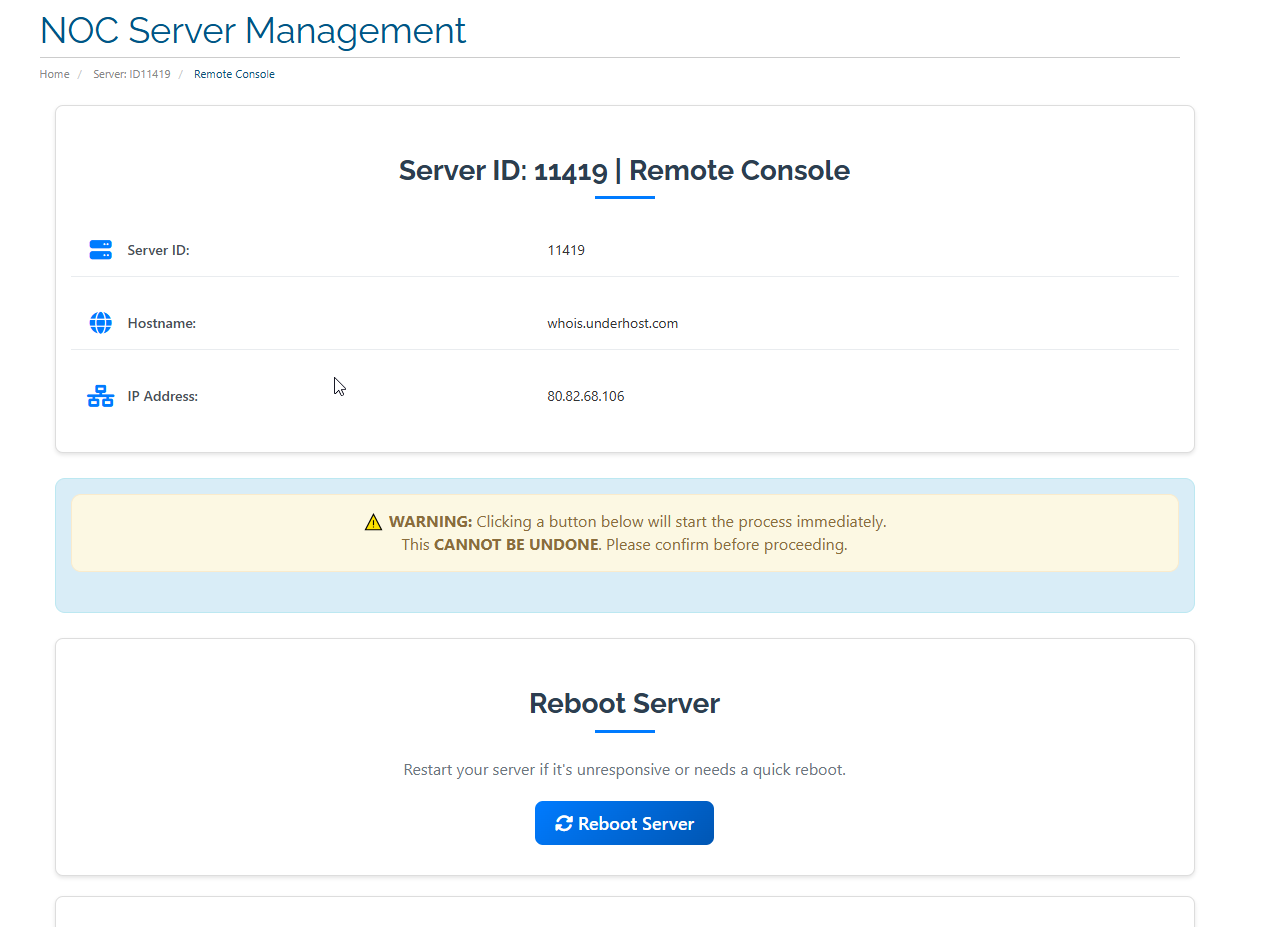Click the Server ID: 11419 Remote Console heading
The width and height of the screenshot is (1281, 927).
(624, 170)
